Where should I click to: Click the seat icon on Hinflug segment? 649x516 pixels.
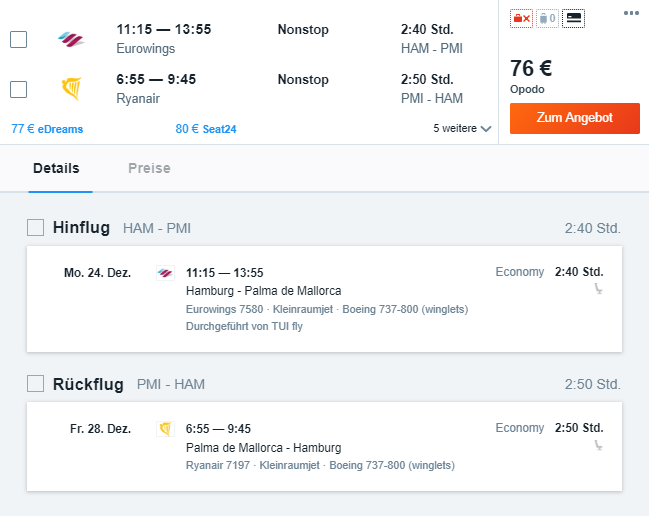(x=598, y=289)
